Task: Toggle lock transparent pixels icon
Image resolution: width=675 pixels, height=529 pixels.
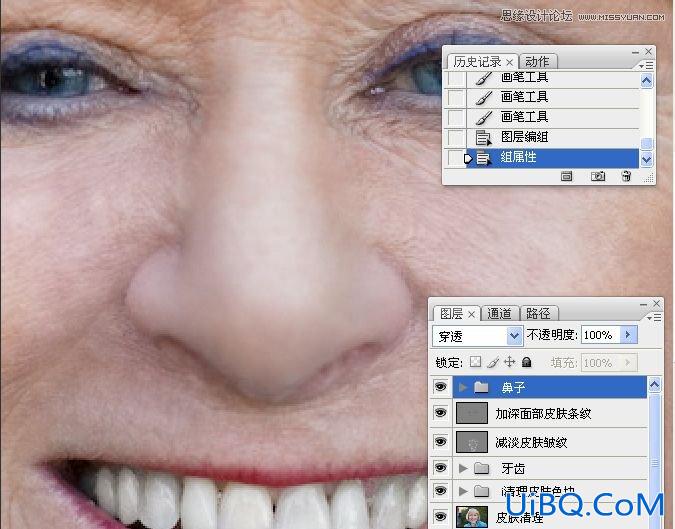Action: 475,362
